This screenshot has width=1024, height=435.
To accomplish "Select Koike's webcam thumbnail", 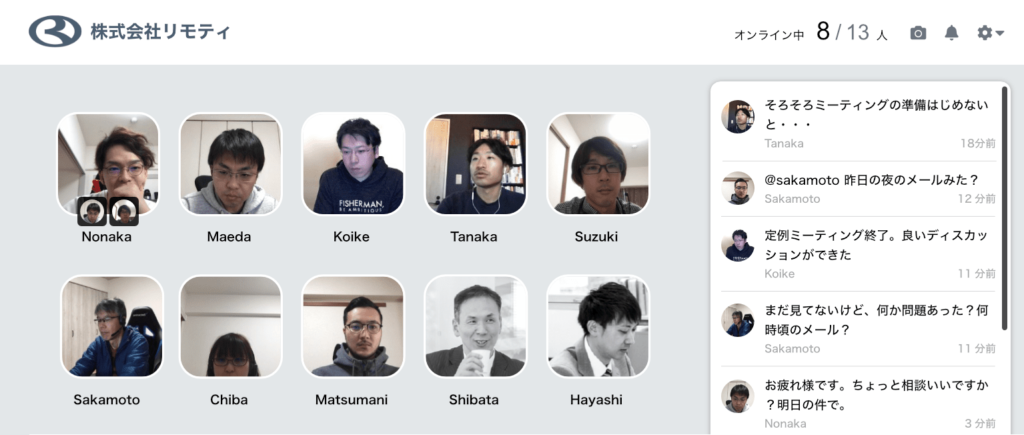I will (x=353, y=163).
